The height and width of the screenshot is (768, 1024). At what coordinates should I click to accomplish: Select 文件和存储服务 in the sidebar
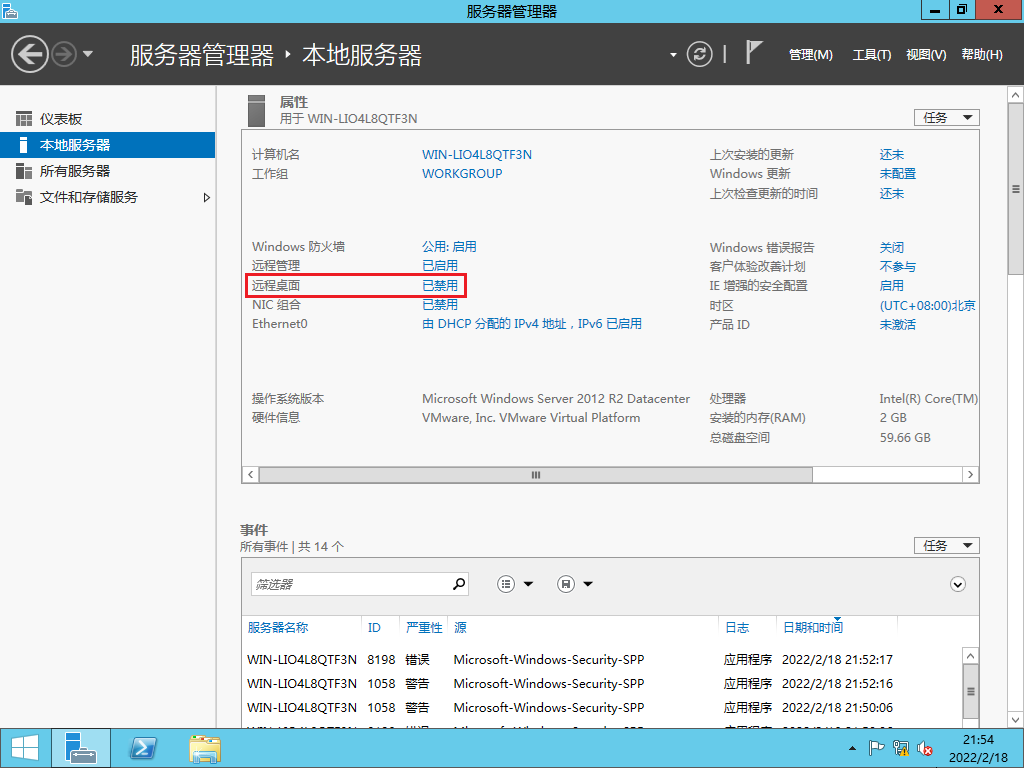tap(108, 197)
